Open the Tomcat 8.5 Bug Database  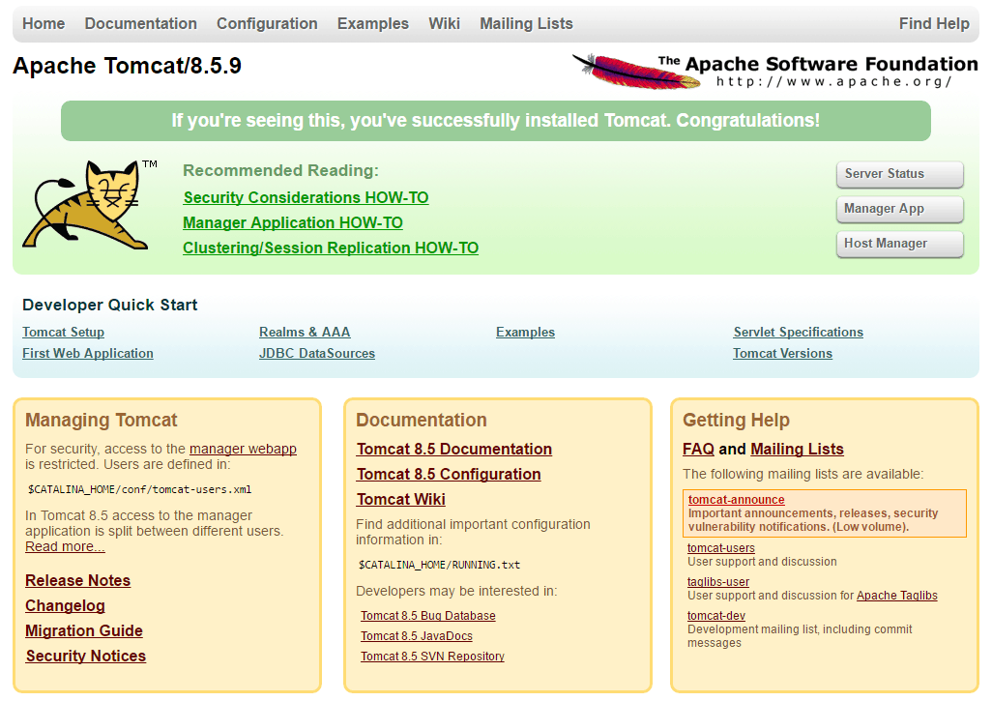pos(427,615)
